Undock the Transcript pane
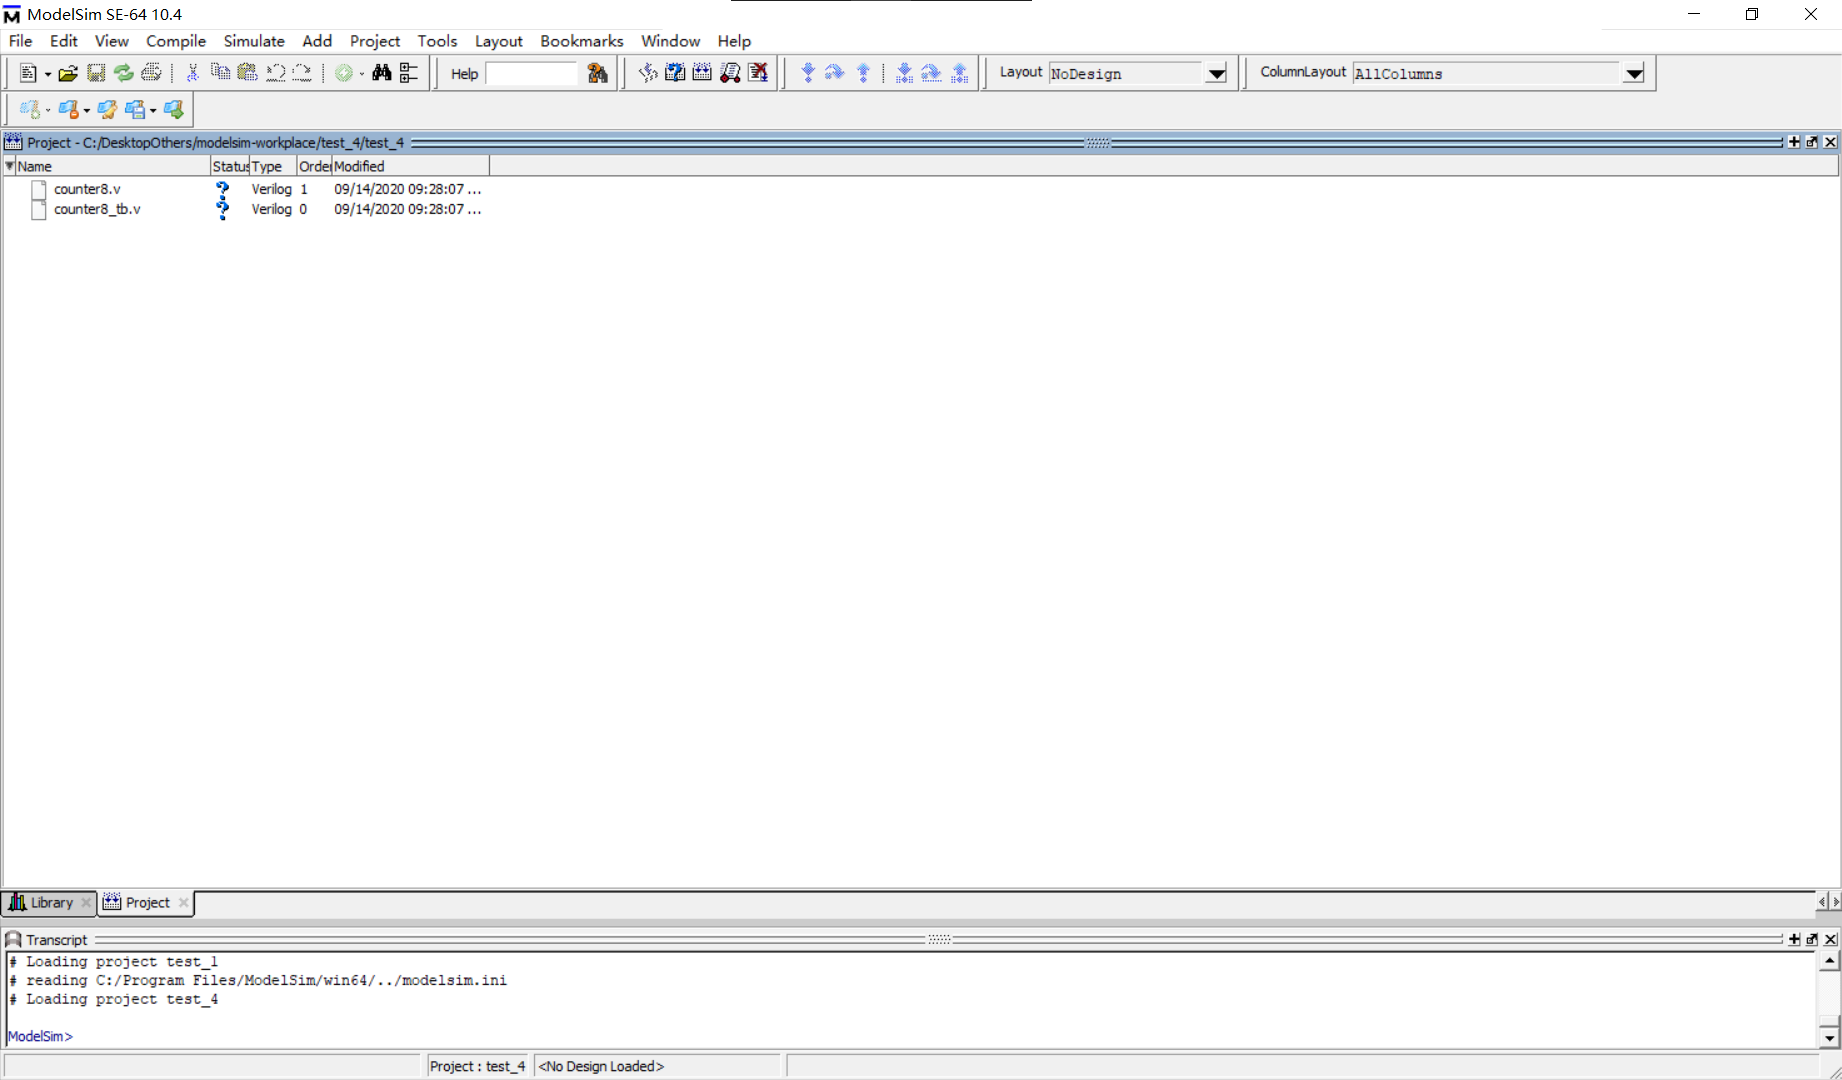Image resolution: width=1842 pixels, height=1080 pixels. point(1812,939)
